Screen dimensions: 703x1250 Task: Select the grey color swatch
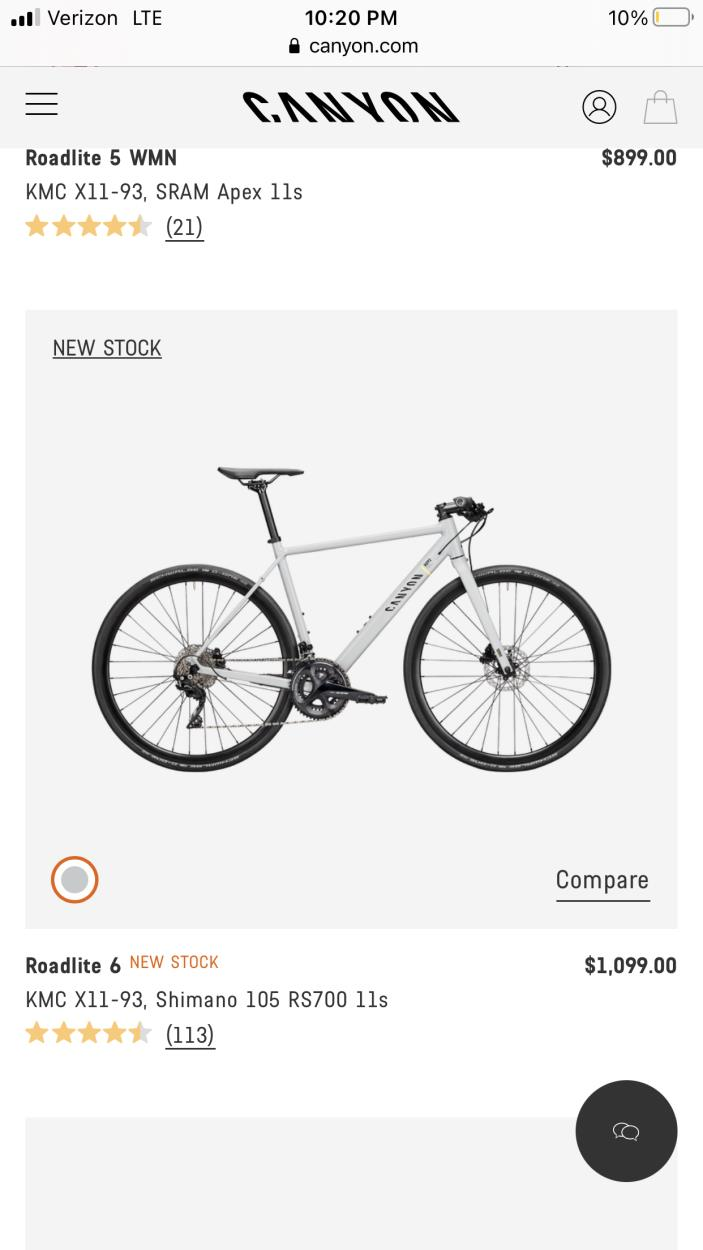pyautogui.click(x=75, y=880)
